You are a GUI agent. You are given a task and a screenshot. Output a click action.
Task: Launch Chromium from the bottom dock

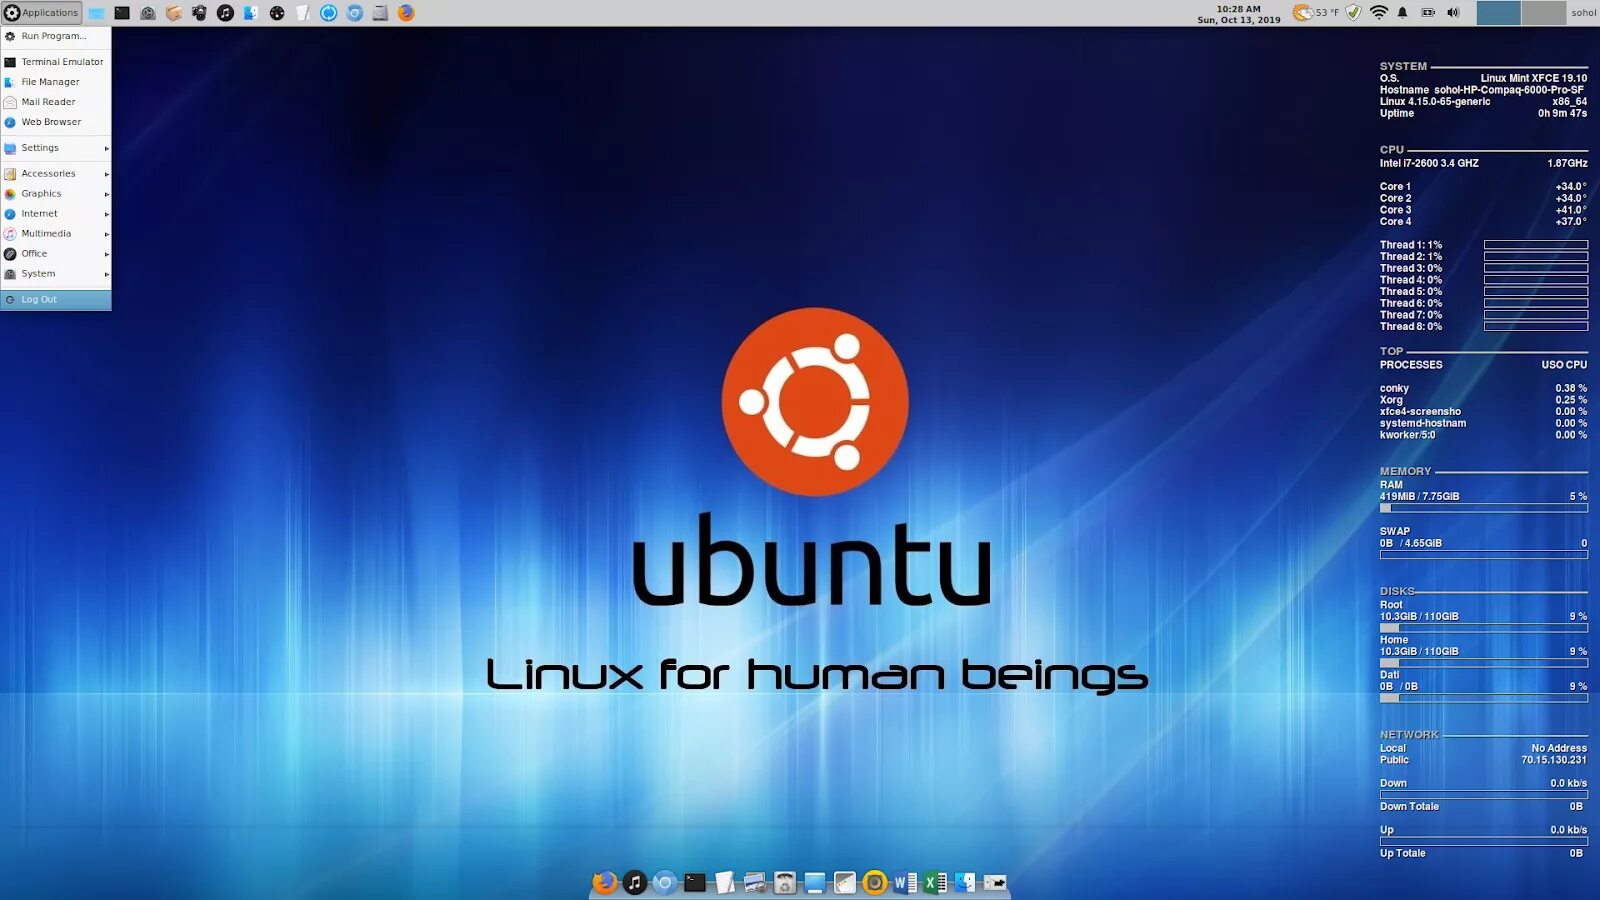tap(664, 882)
